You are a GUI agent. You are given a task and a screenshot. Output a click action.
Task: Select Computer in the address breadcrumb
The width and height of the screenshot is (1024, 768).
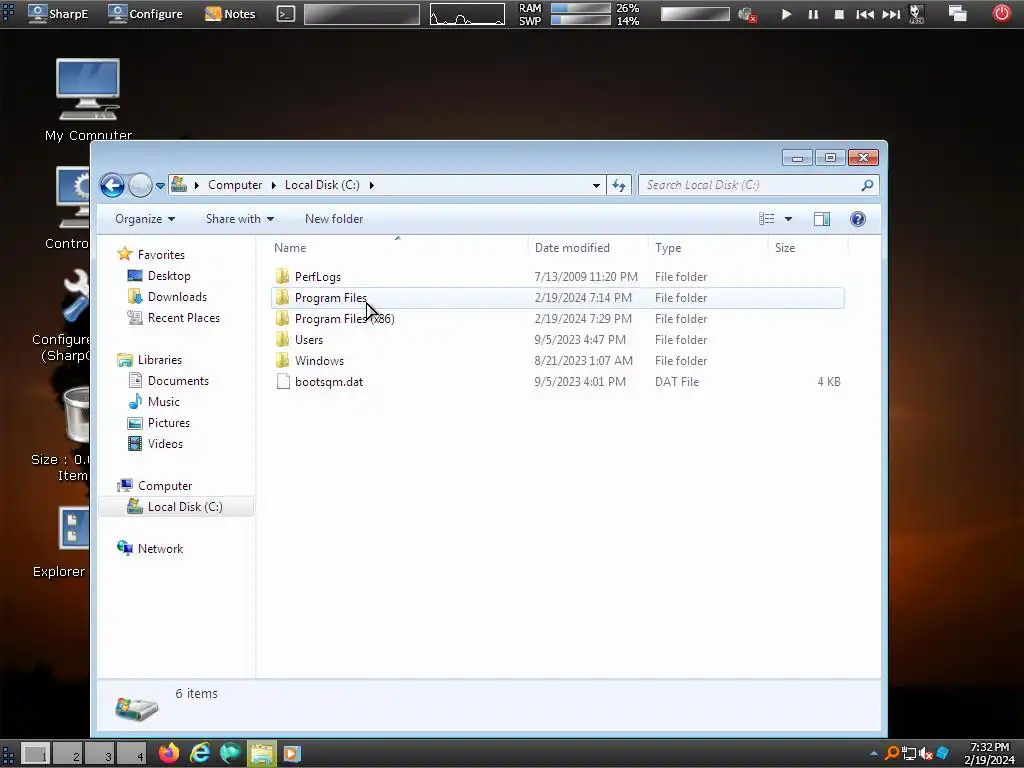coord(235,185)
